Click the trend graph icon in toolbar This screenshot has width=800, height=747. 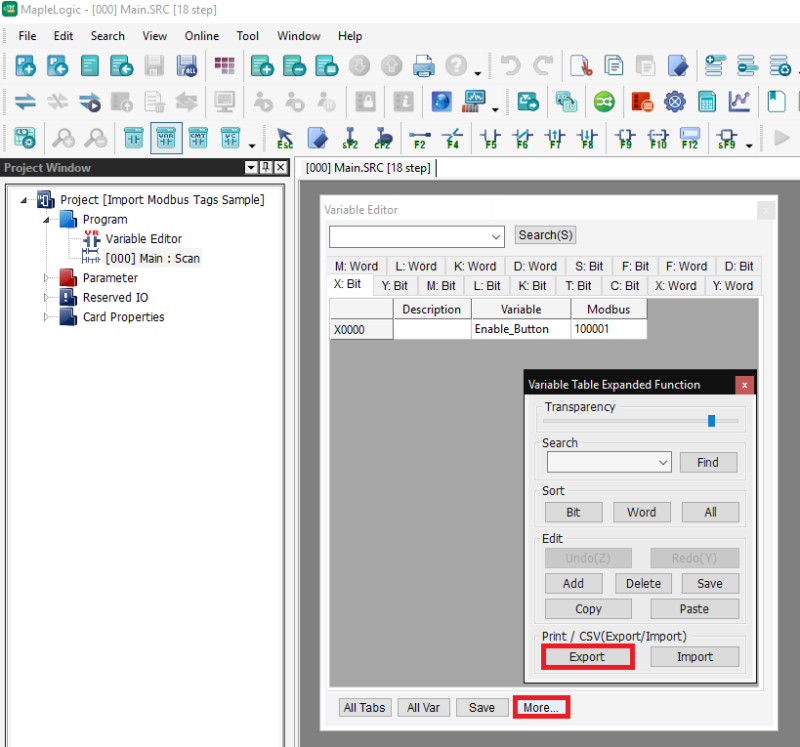click(739, 102)
